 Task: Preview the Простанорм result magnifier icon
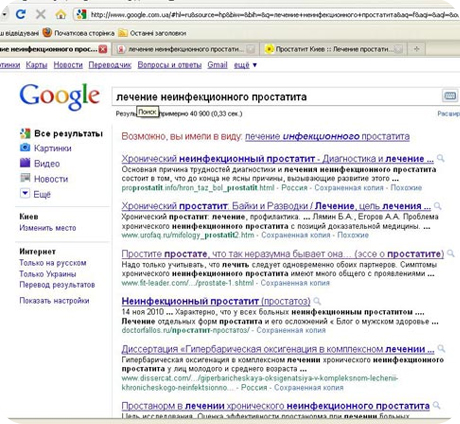[436, 405]
